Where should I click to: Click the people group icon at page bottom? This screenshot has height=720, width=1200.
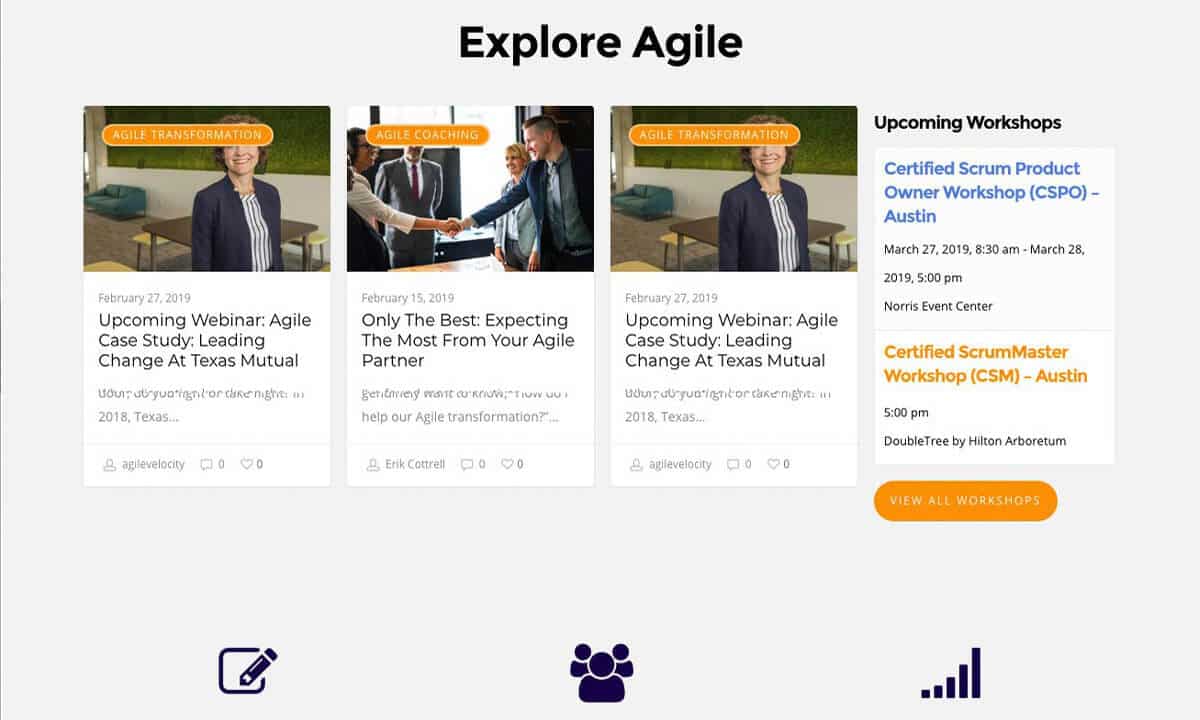pyautogui.click(x=601, y=672)
